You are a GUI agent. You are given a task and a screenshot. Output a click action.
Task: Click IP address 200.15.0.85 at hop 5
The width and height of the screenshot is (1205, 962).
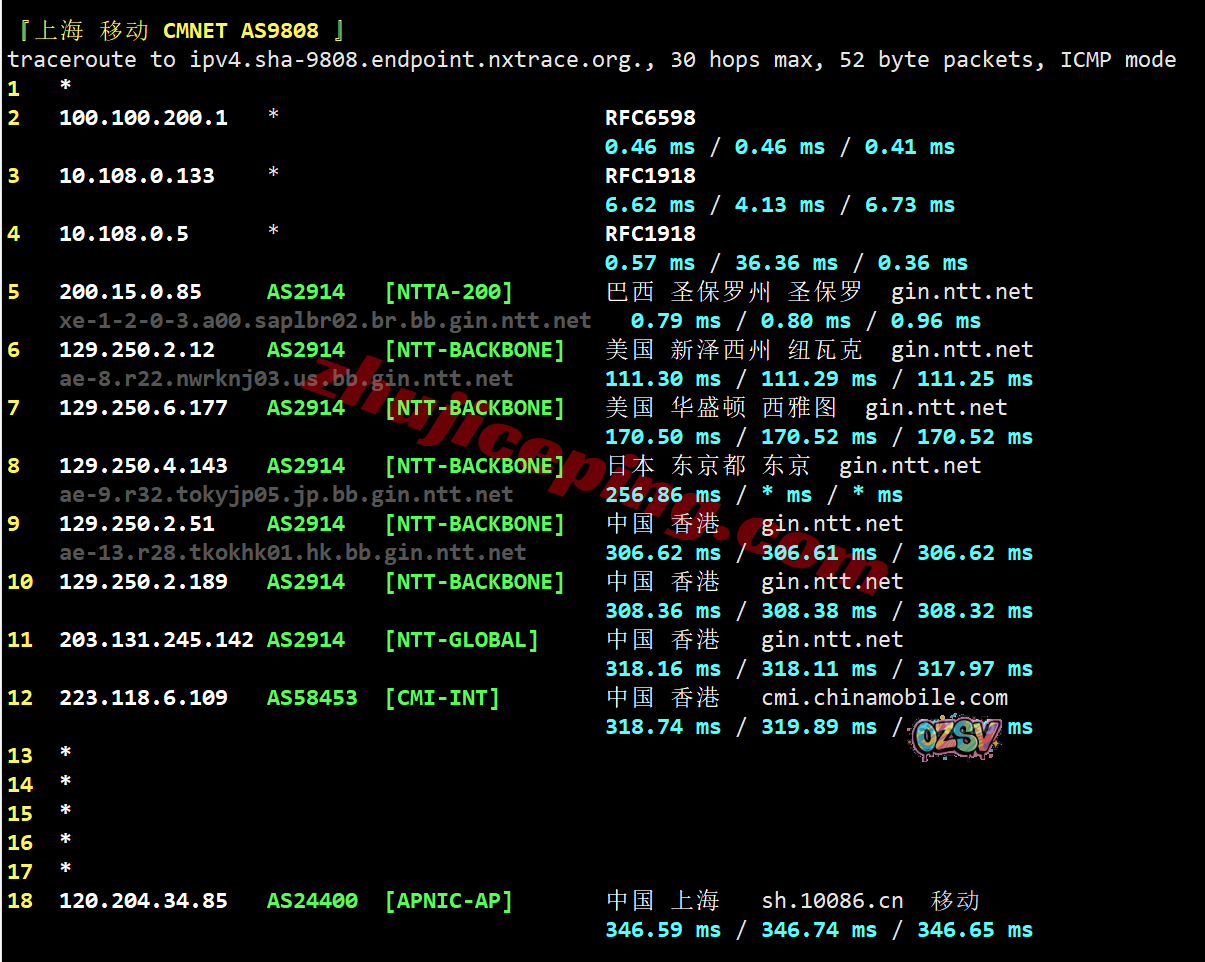130,292
